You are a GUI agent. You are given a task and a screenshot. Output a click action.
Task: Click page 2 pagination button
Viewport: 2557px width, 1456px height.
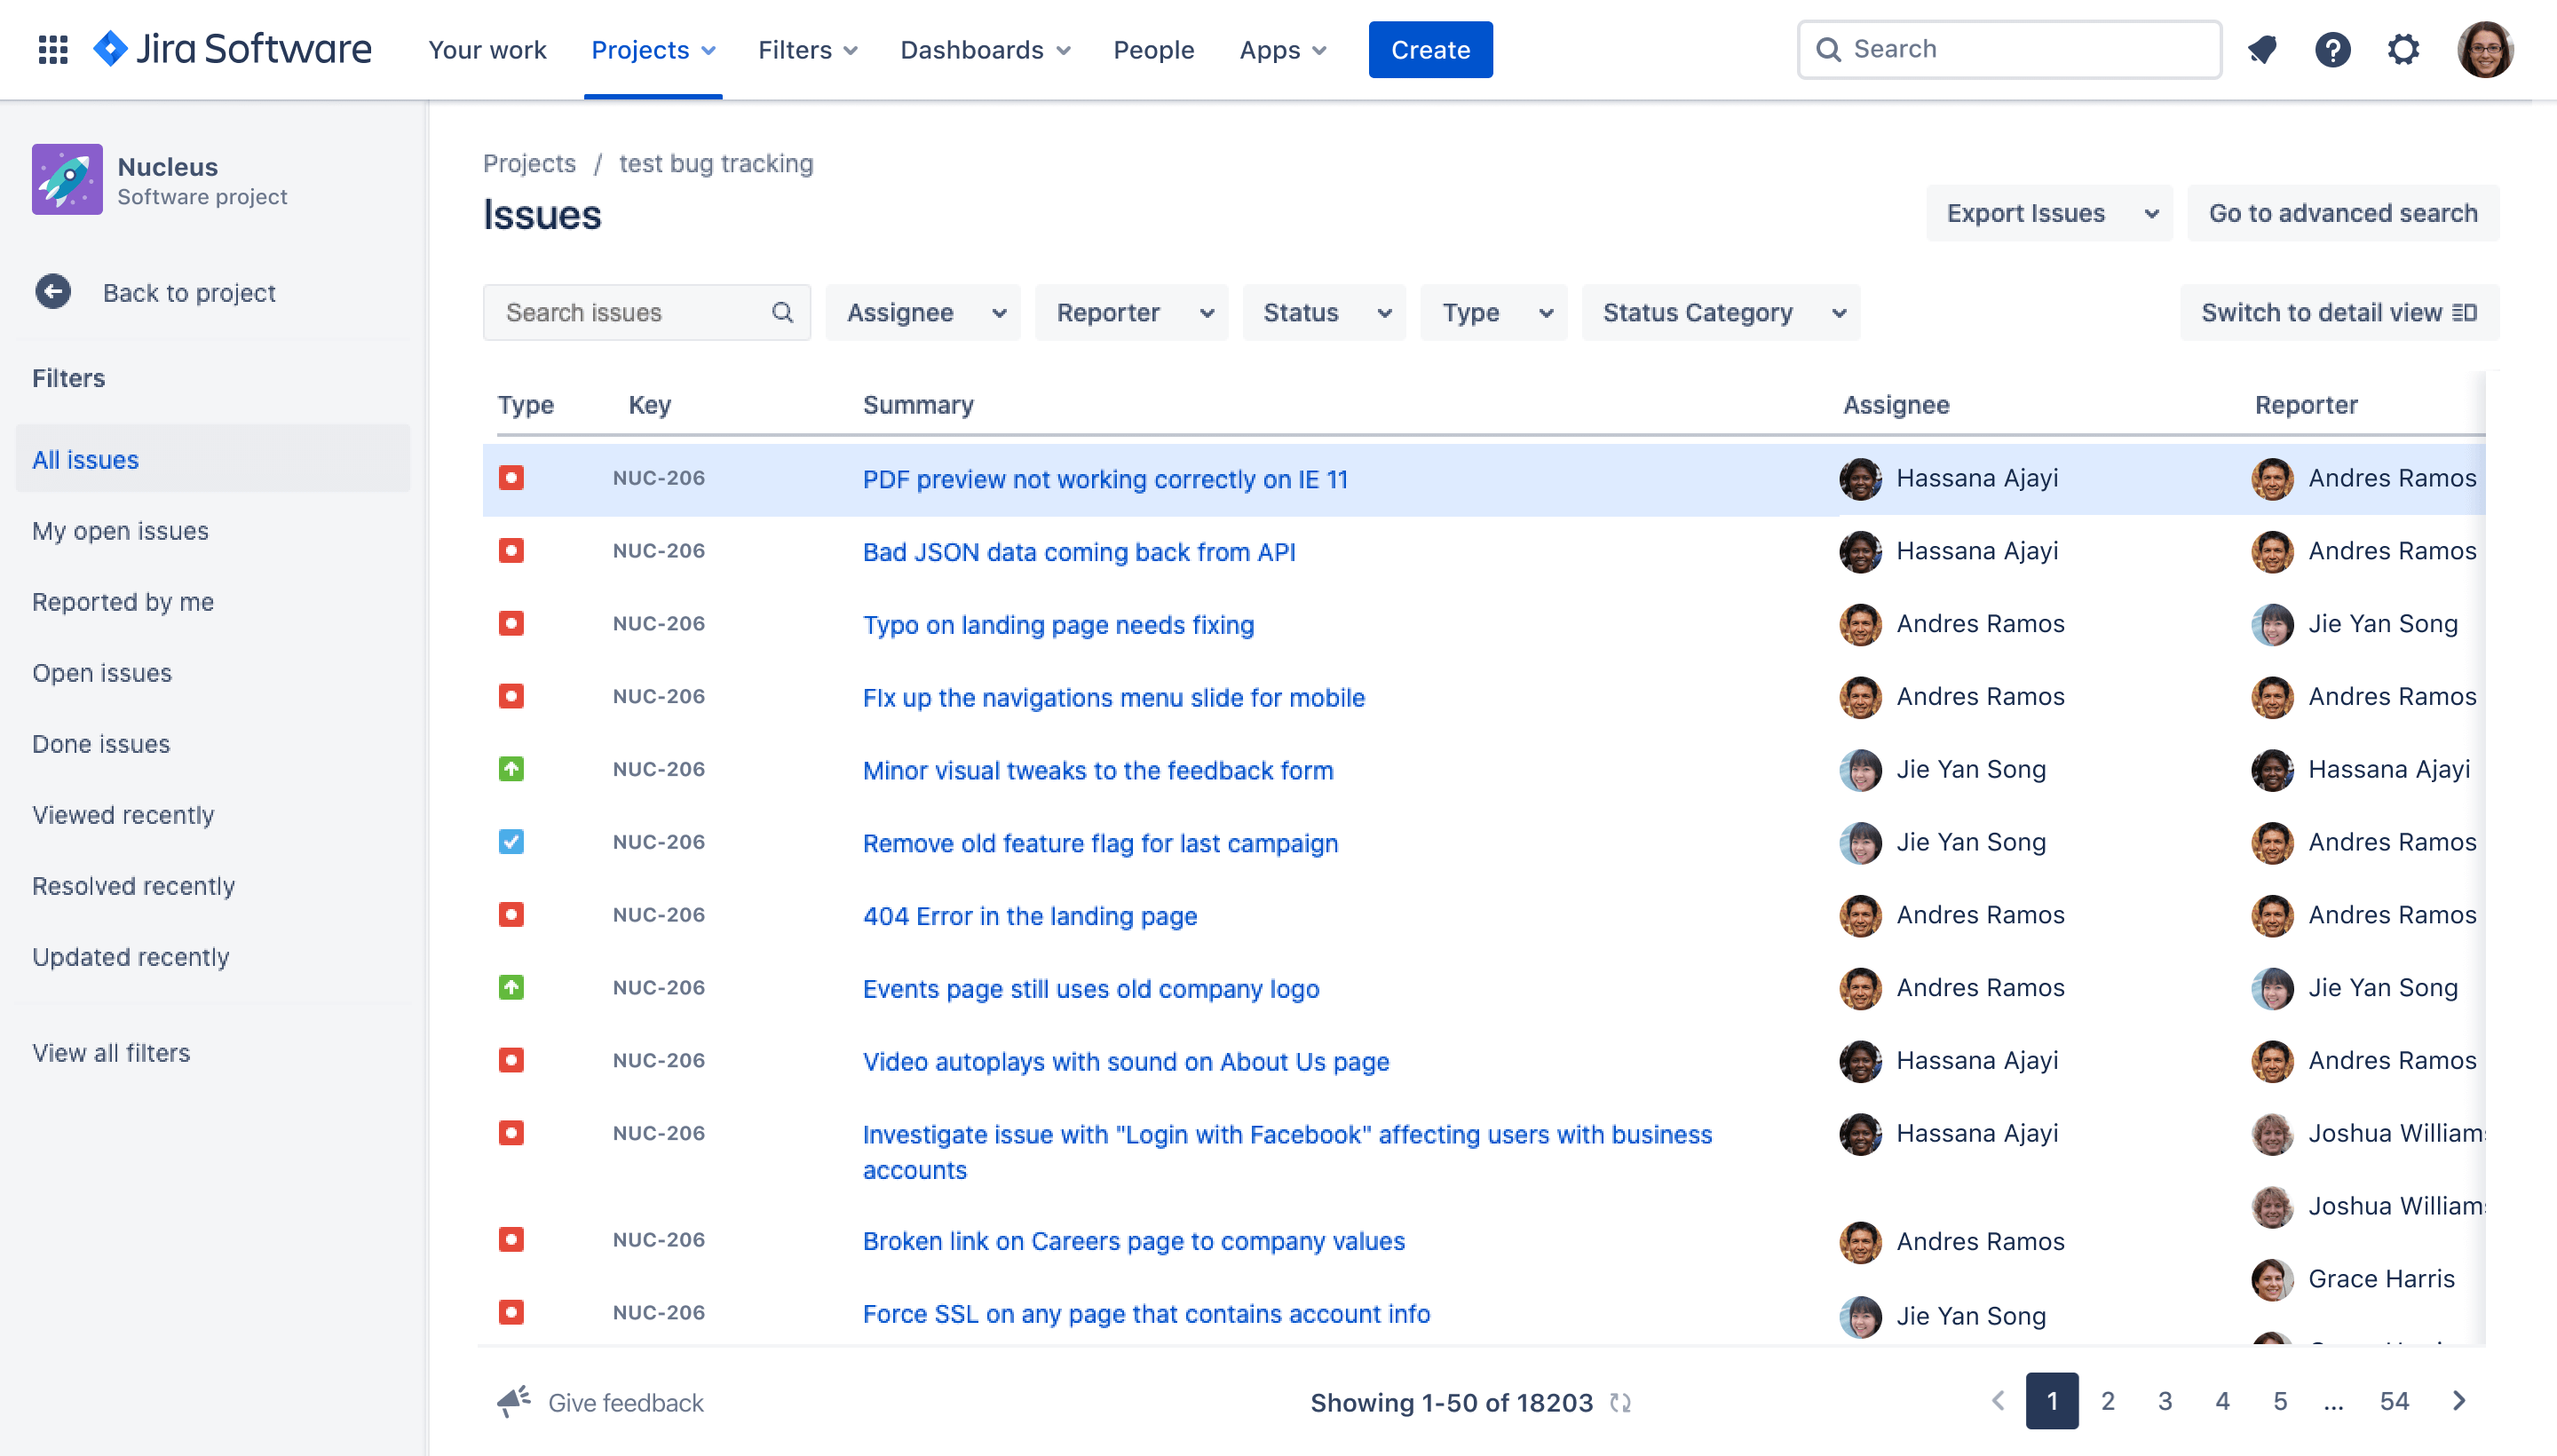coord(2108,1402)
